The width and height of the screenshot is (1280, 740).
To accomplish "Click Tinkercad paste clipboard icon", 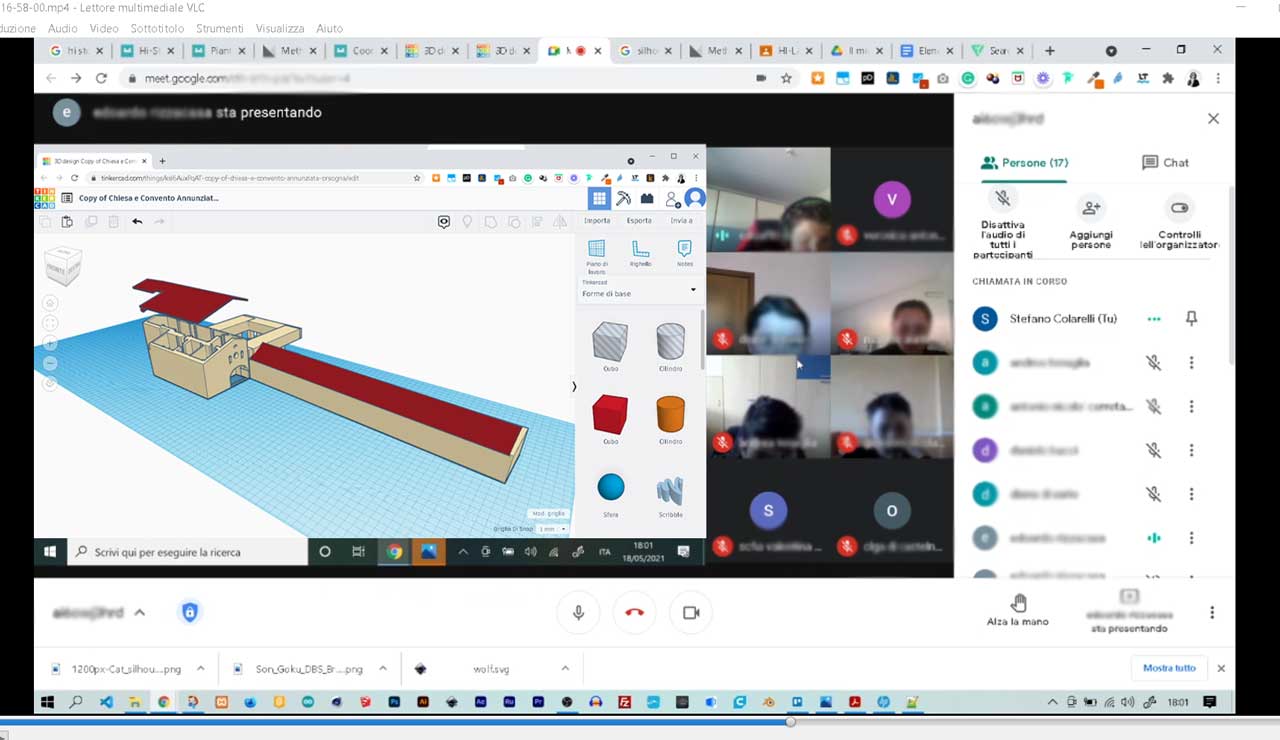I will [x=67, y=222].
